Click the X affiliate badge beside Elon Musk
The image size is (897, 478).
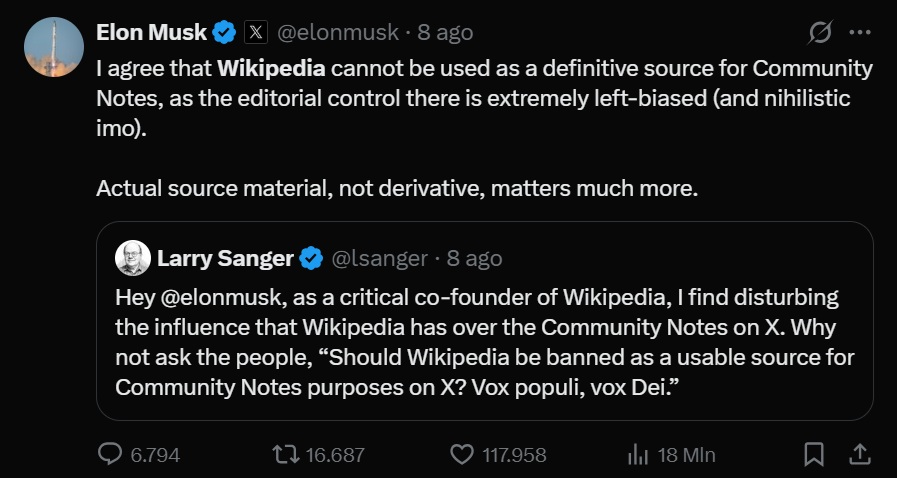(x=256, y=33)
